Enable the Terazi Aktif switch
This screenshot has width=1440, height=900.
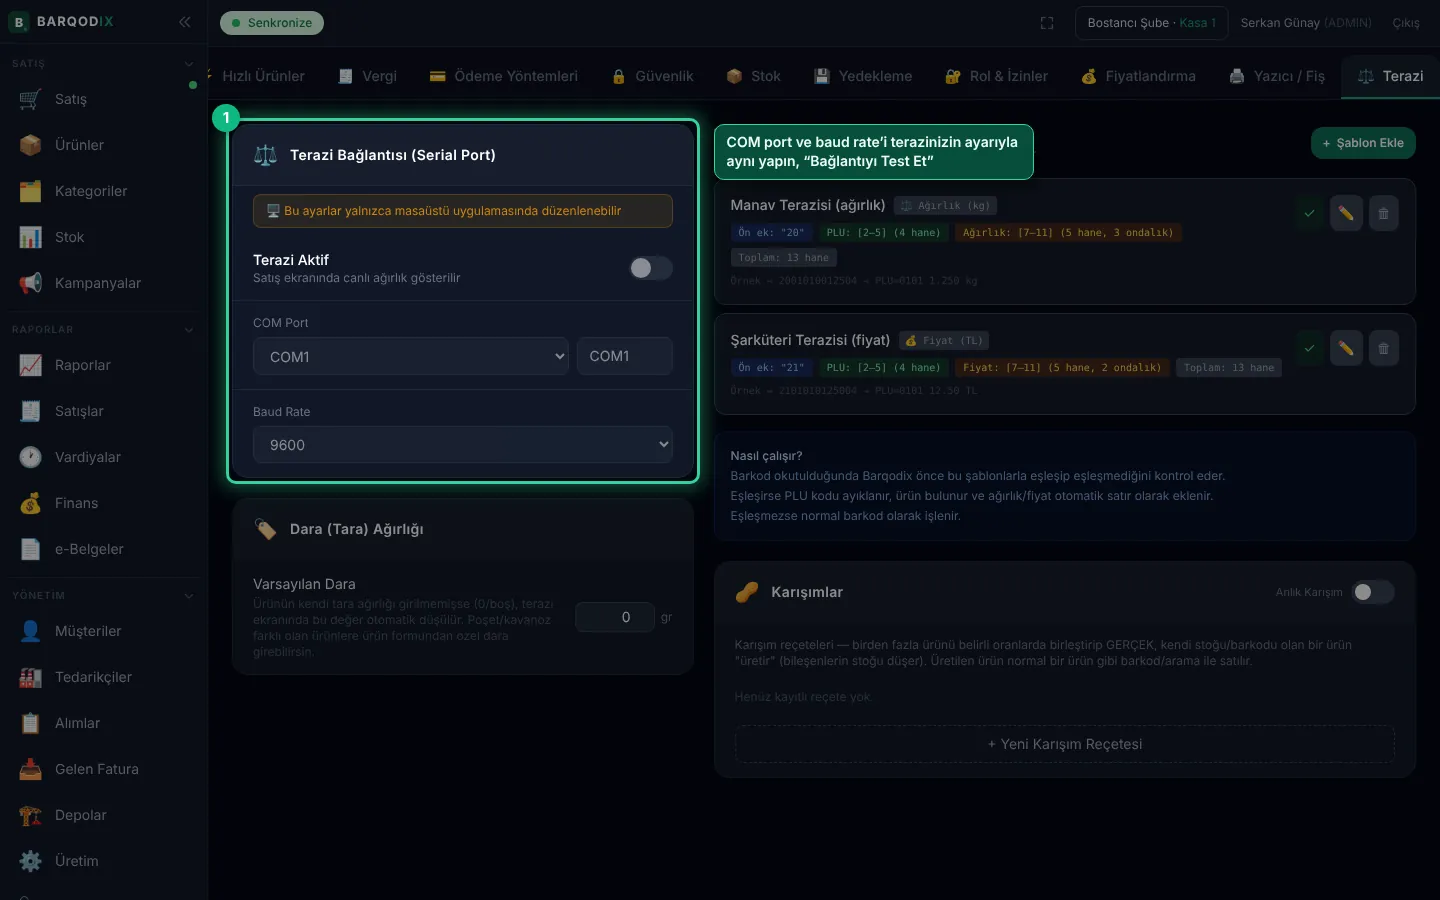651,268
